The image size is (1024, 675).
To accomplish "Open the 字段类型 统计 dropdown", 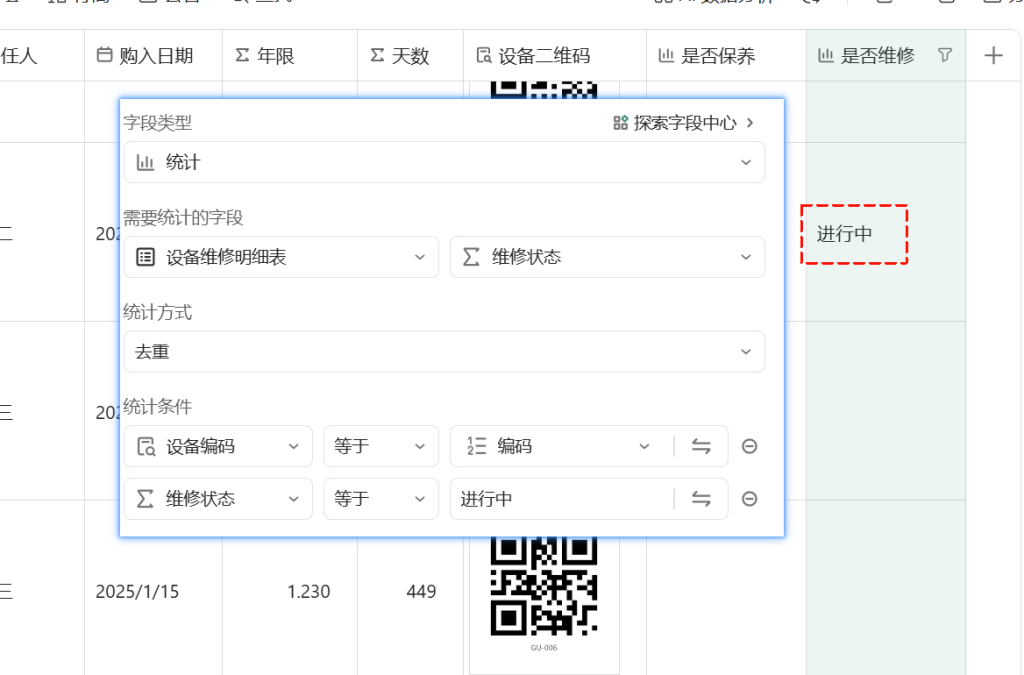I will coord(444,163).
